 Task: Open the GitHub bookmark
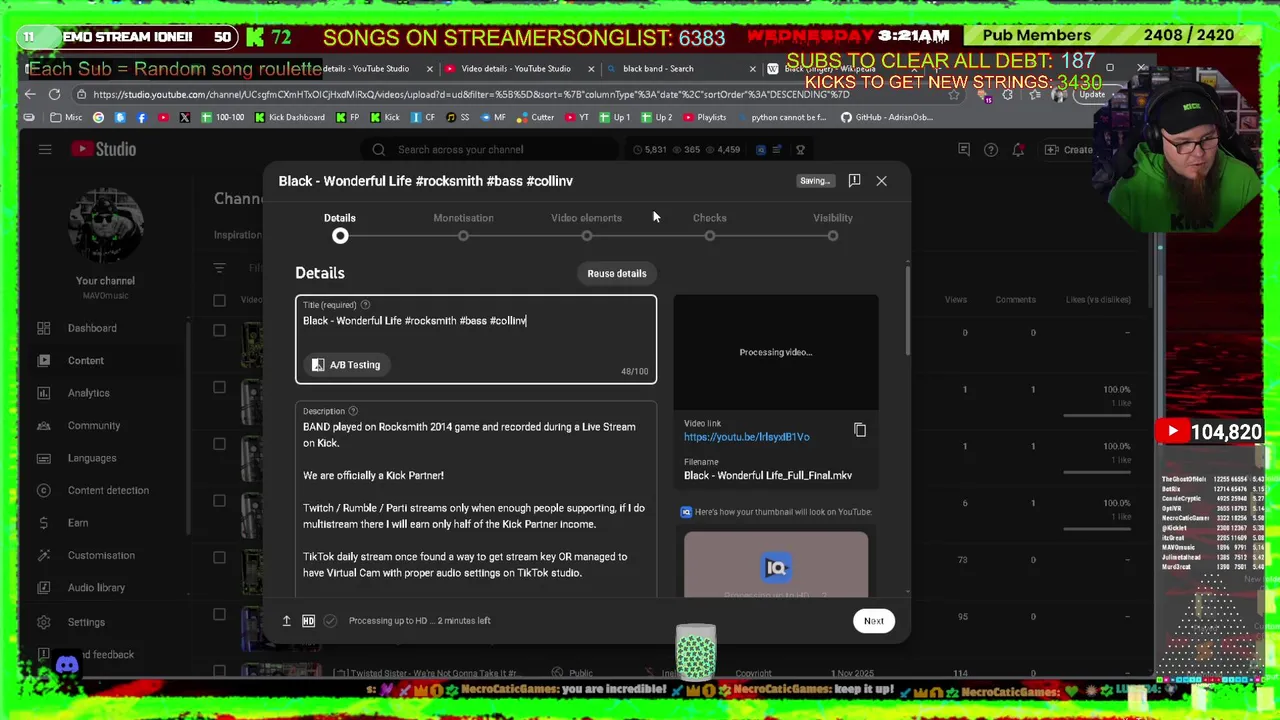[886, 118]
